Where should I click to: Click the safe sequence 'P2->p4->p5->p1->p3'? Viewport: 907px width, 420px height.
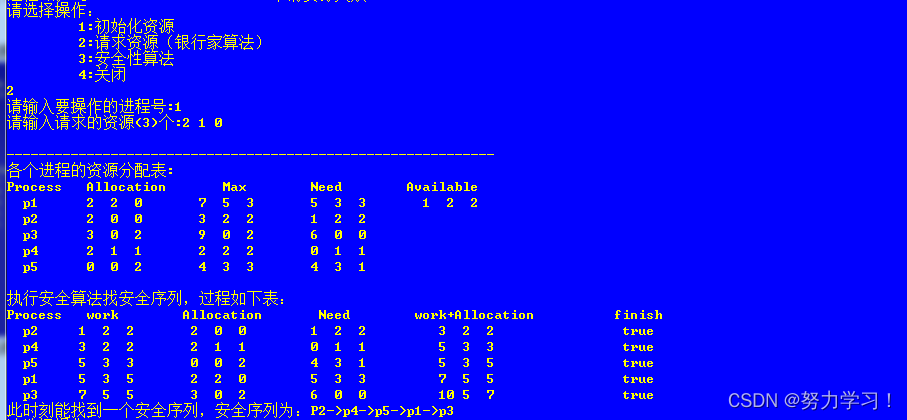tap(382, 411)
